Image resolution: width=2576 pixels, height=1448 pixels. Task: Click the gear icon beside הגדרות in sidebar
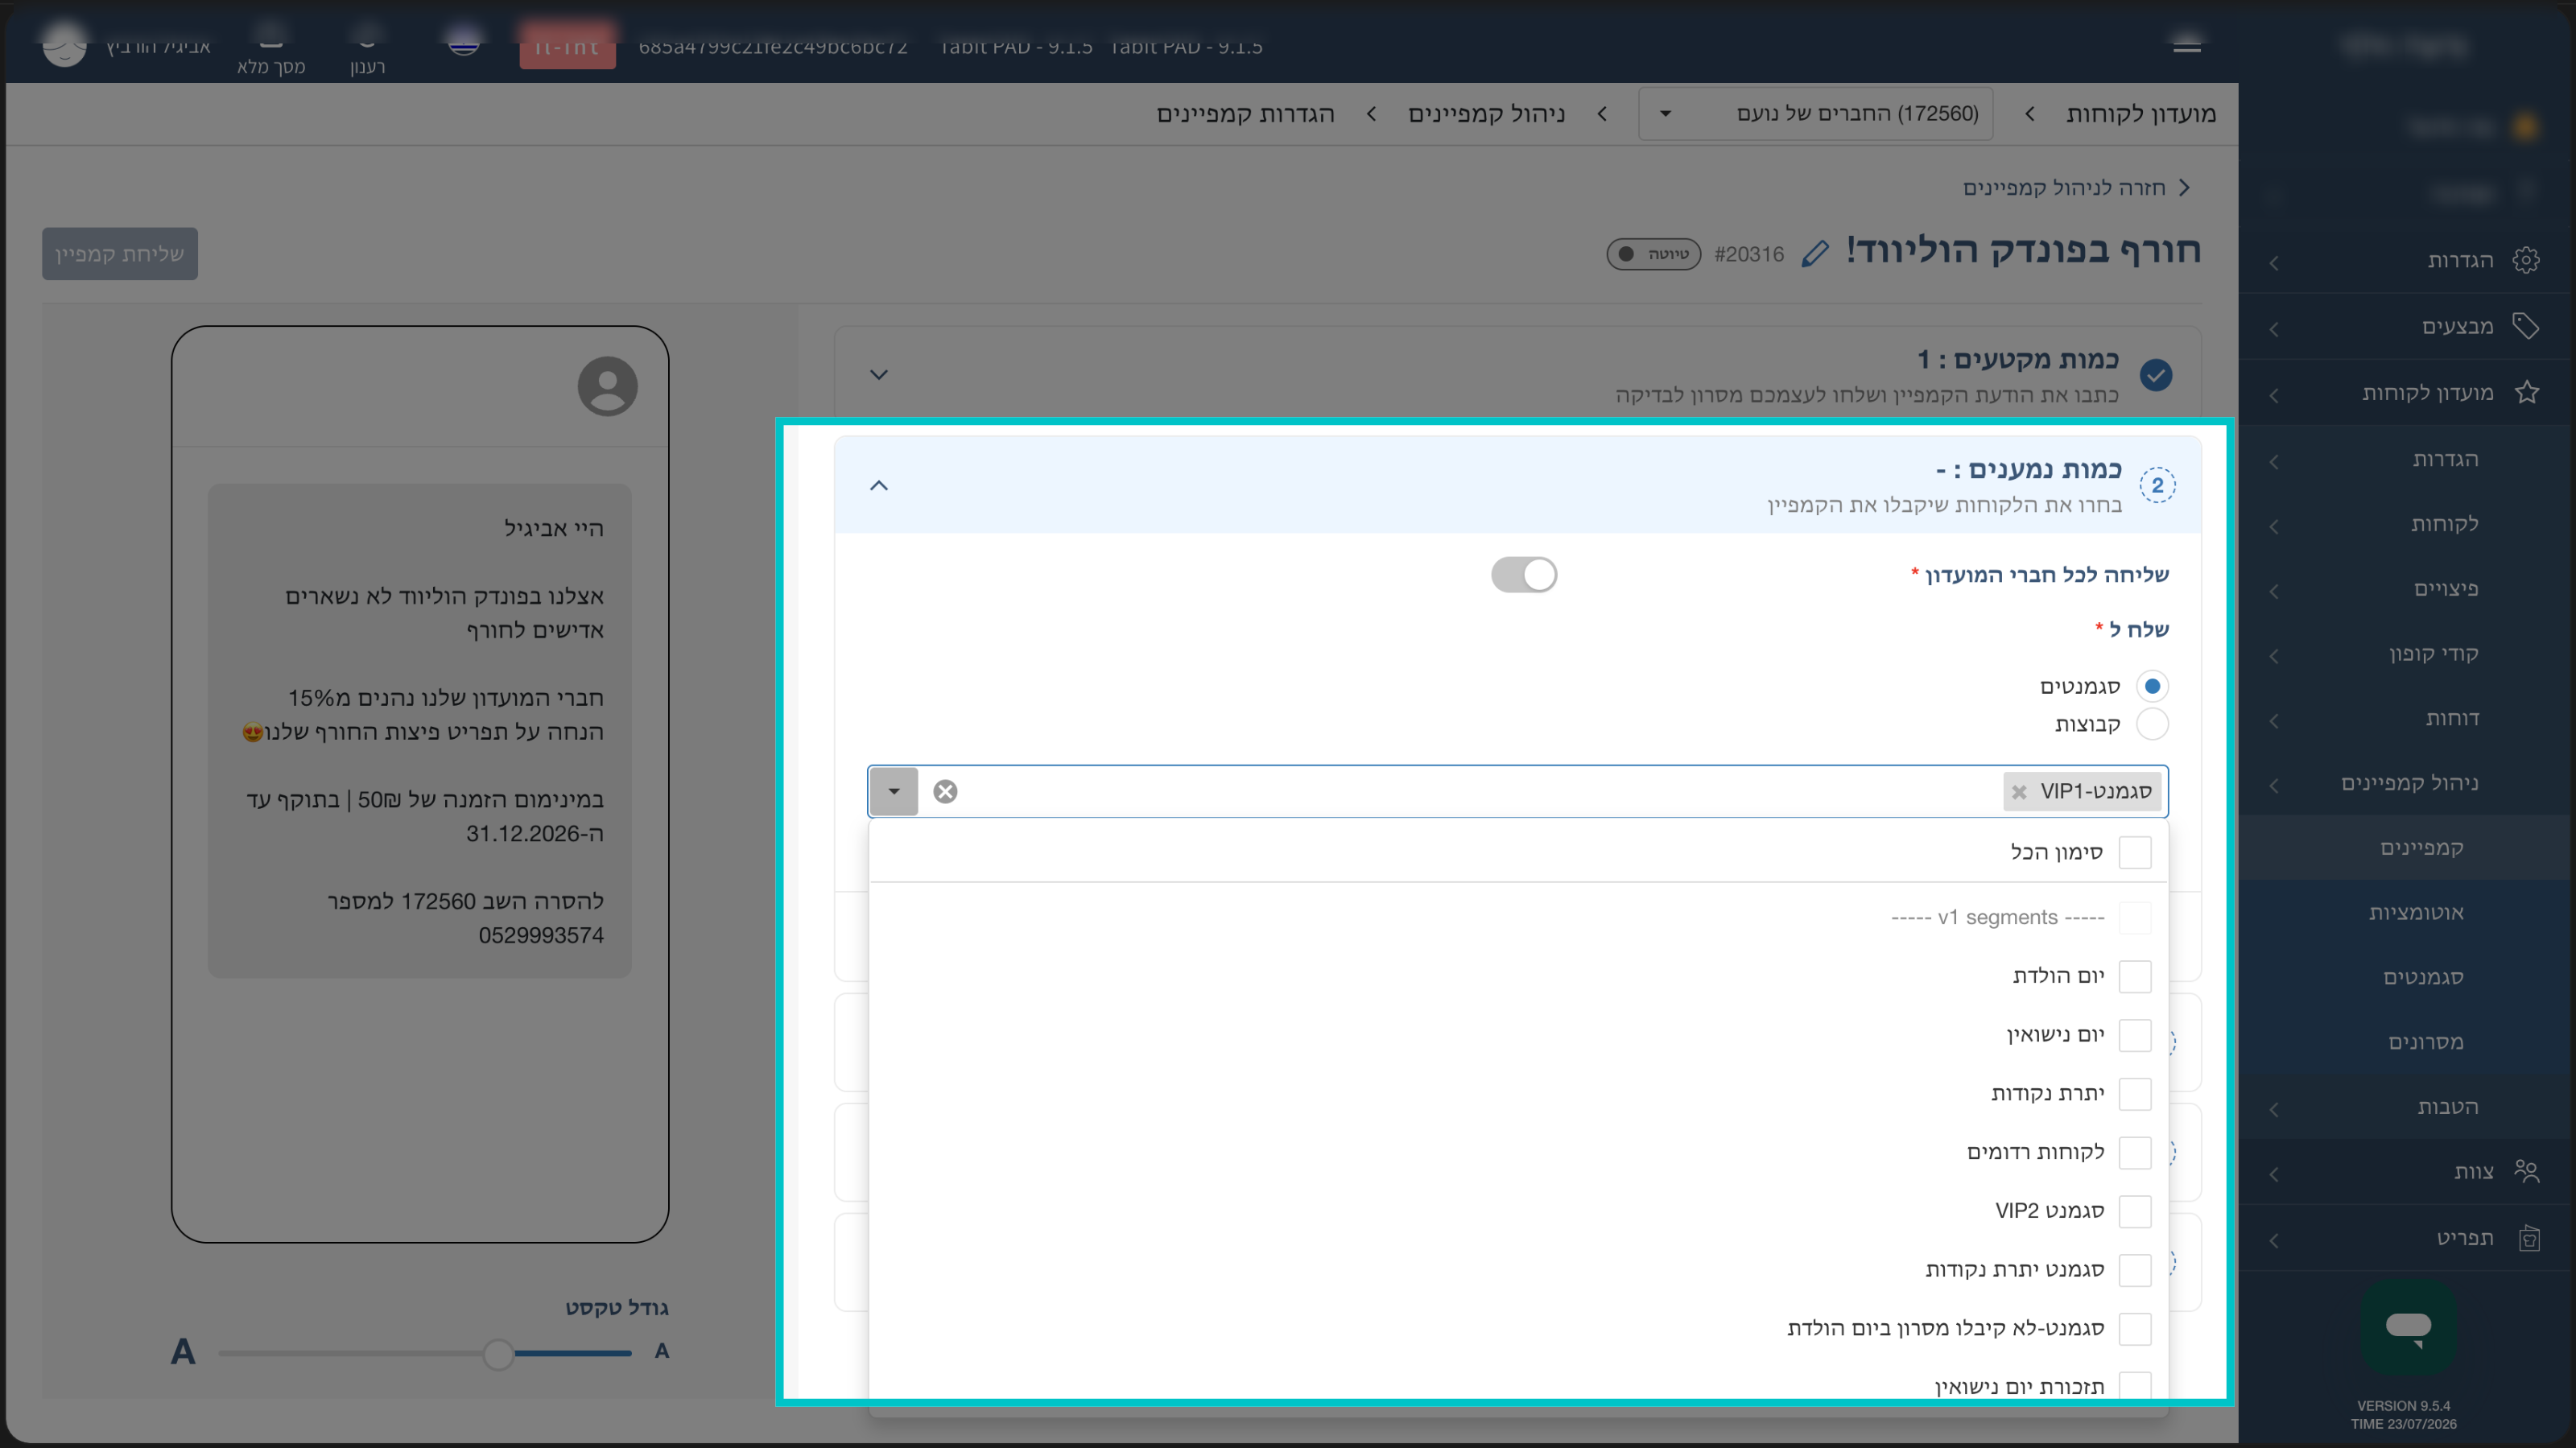[2526, 260]
